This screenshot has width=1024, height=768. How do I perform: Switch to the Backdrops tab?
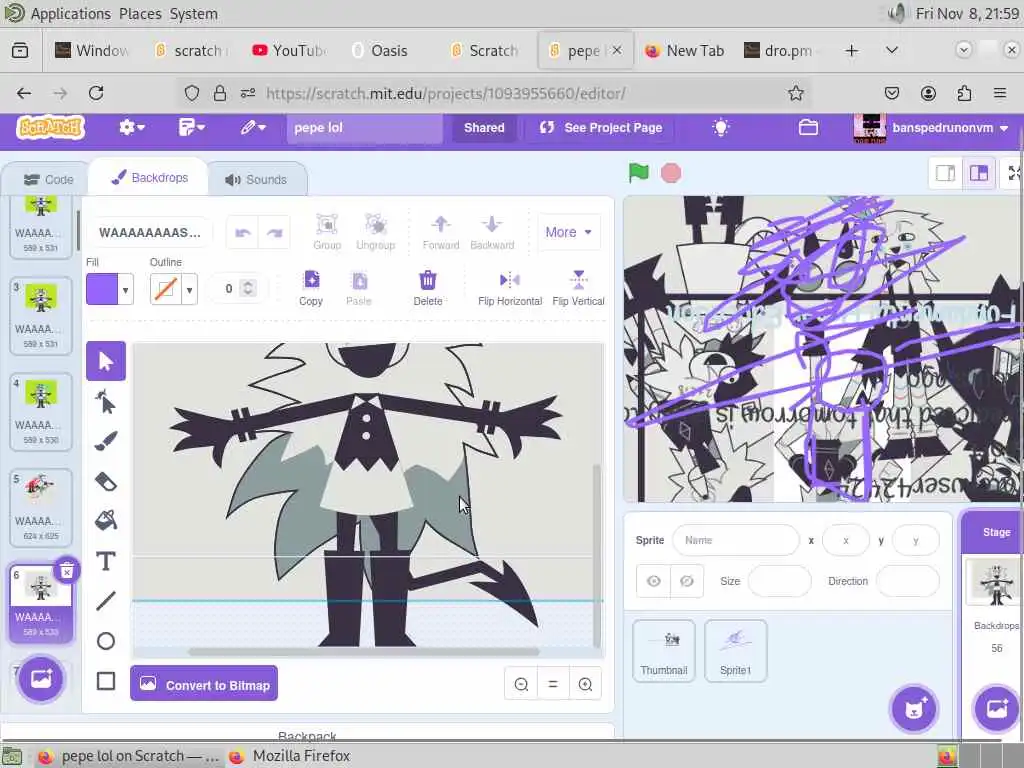[150, 178]
